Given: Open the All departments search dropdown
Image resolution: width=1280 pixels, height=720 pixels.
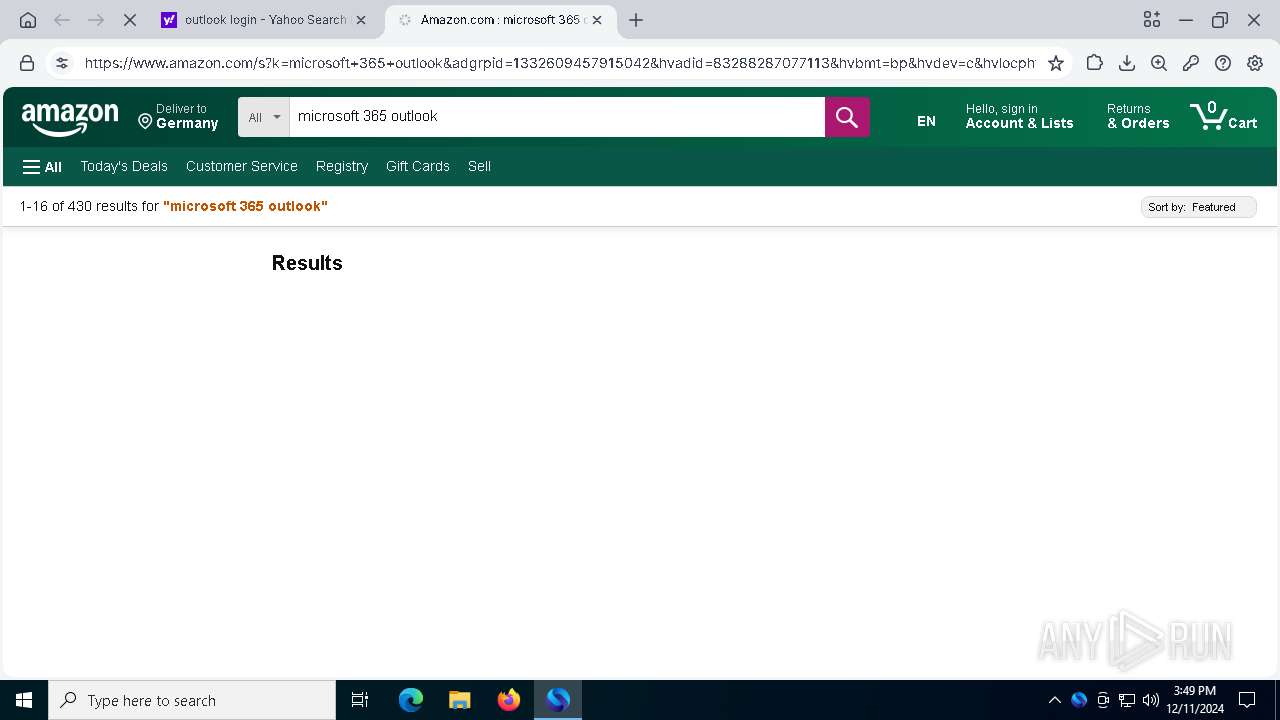Looking at the screenshot, I should tap(264, 117).
